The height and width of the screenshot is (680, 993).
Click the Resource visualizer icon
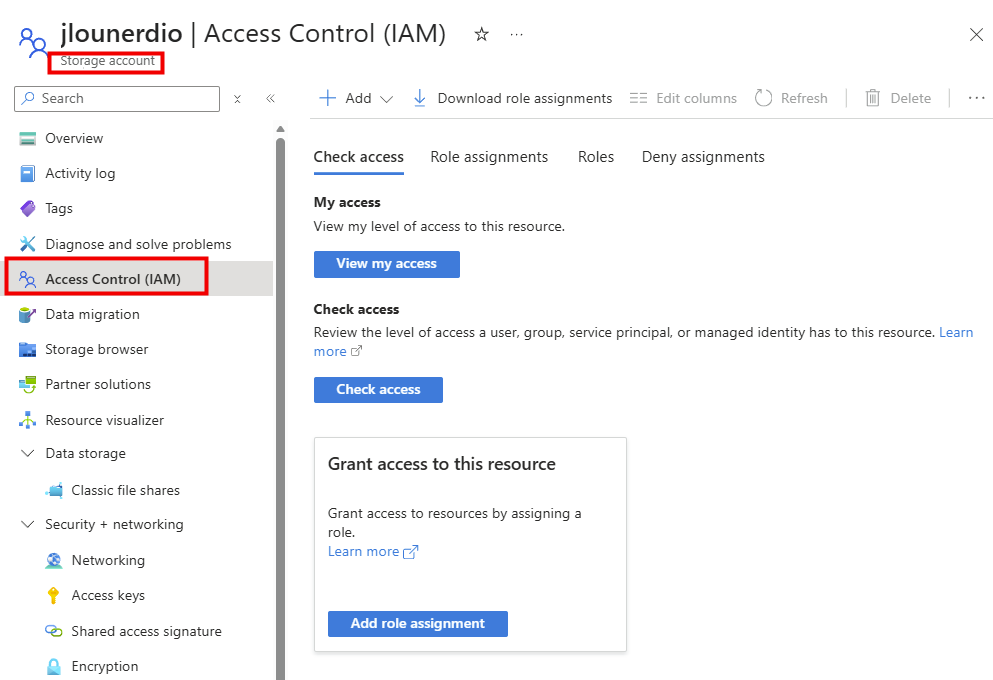click(27, 420)
